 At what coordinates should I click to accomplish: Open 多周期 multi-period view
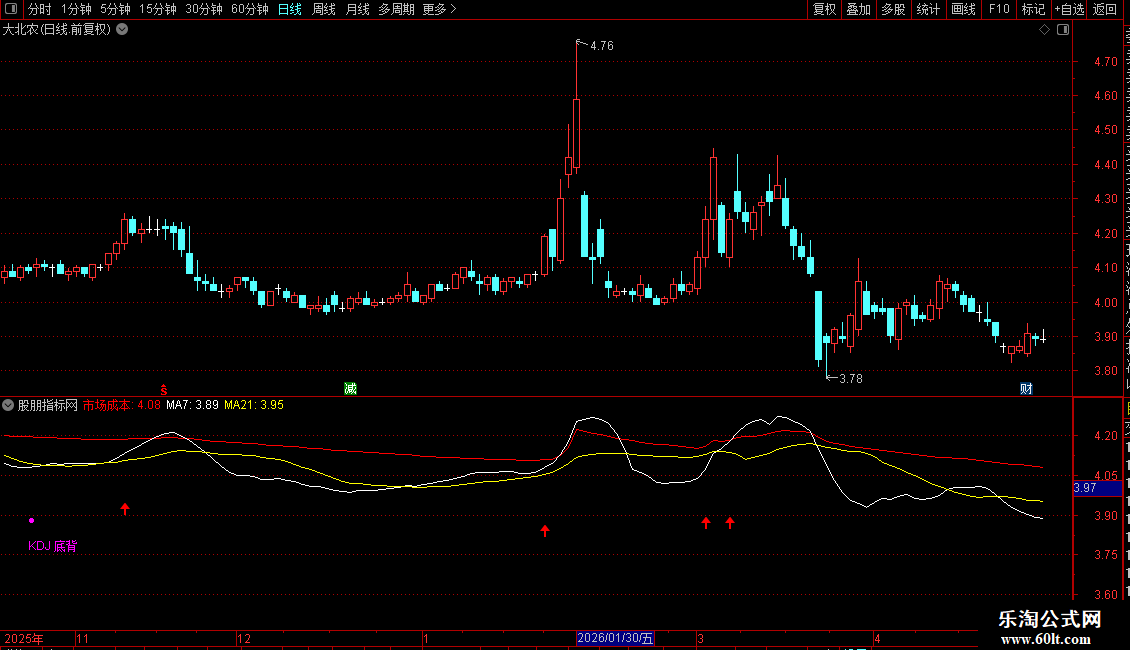point(396,9)
